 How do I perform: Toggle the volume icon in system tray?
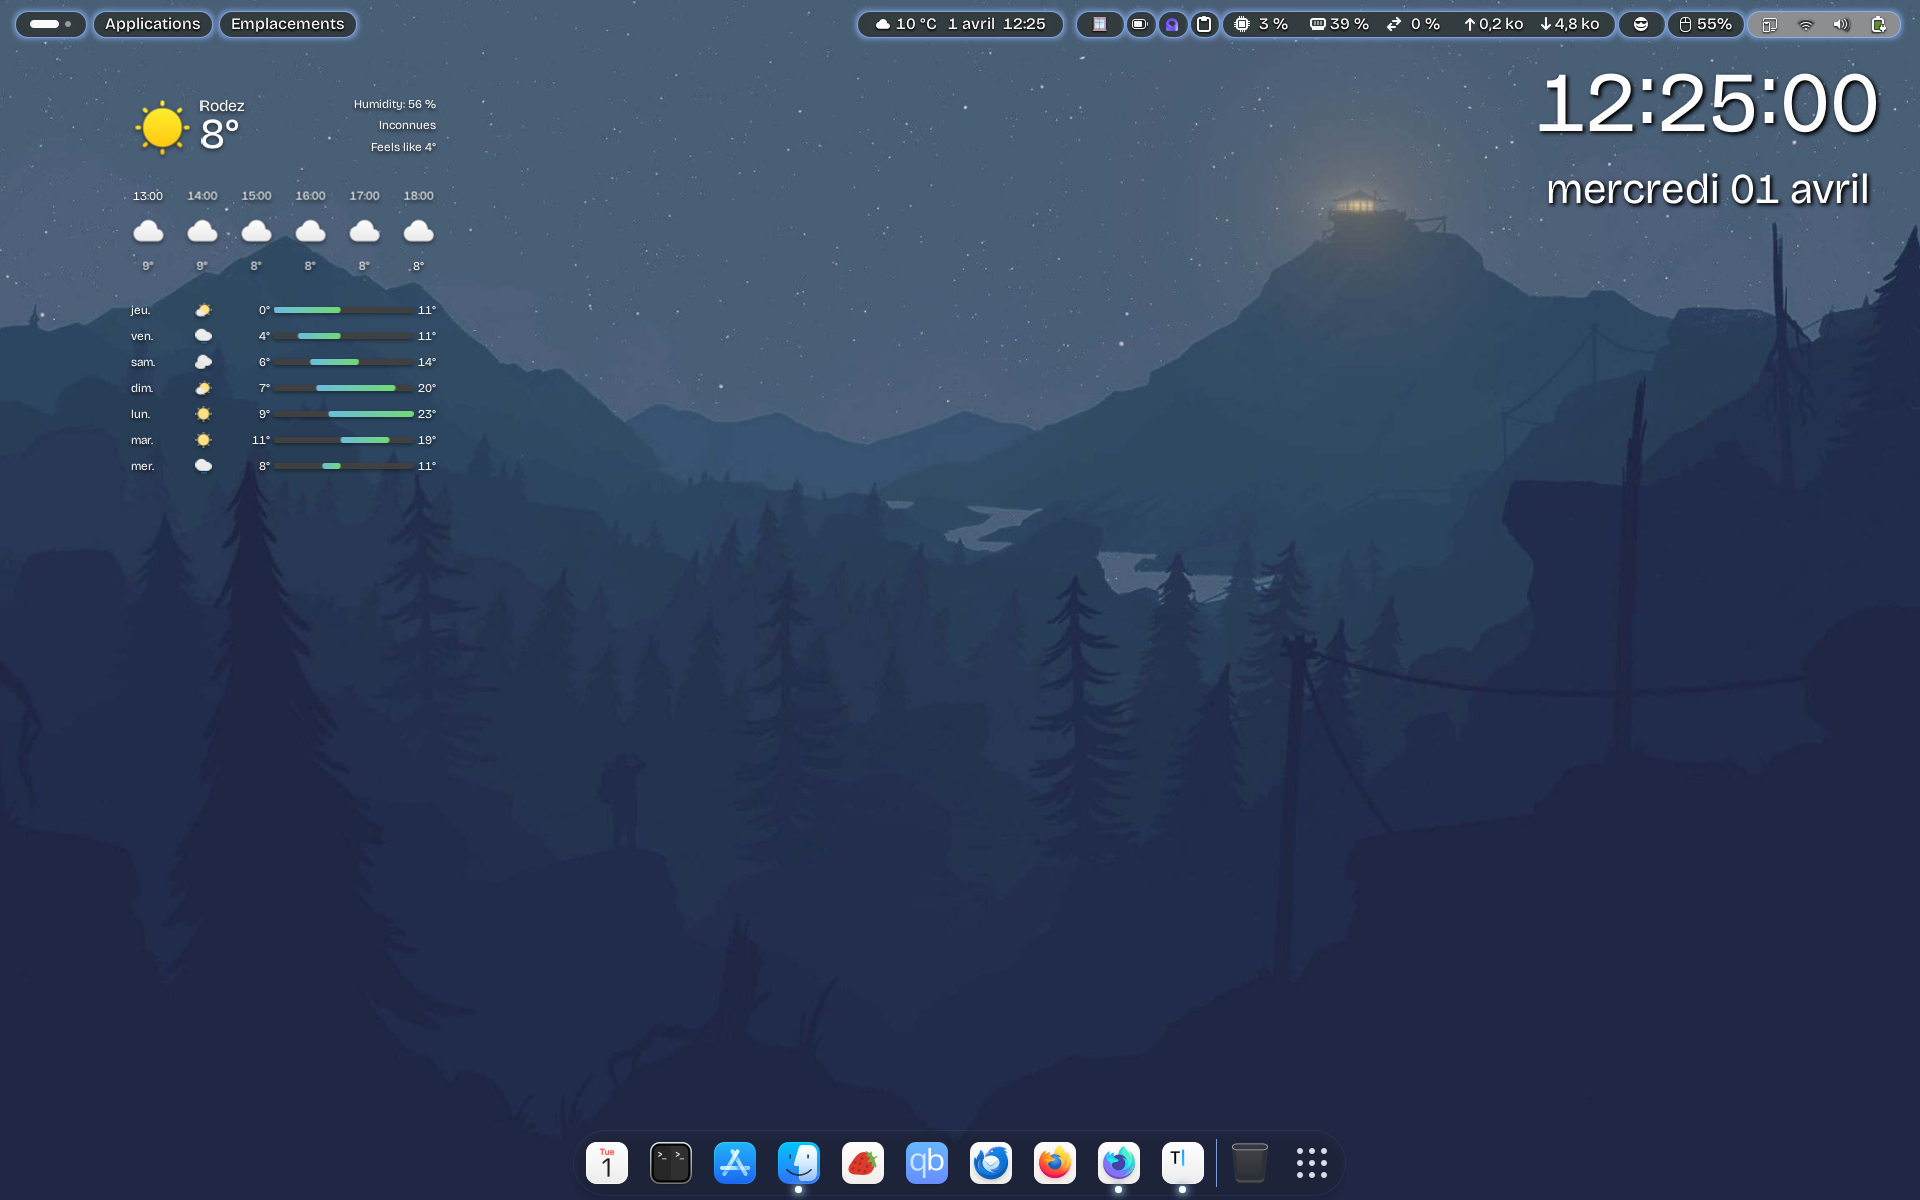point(1841,24)
